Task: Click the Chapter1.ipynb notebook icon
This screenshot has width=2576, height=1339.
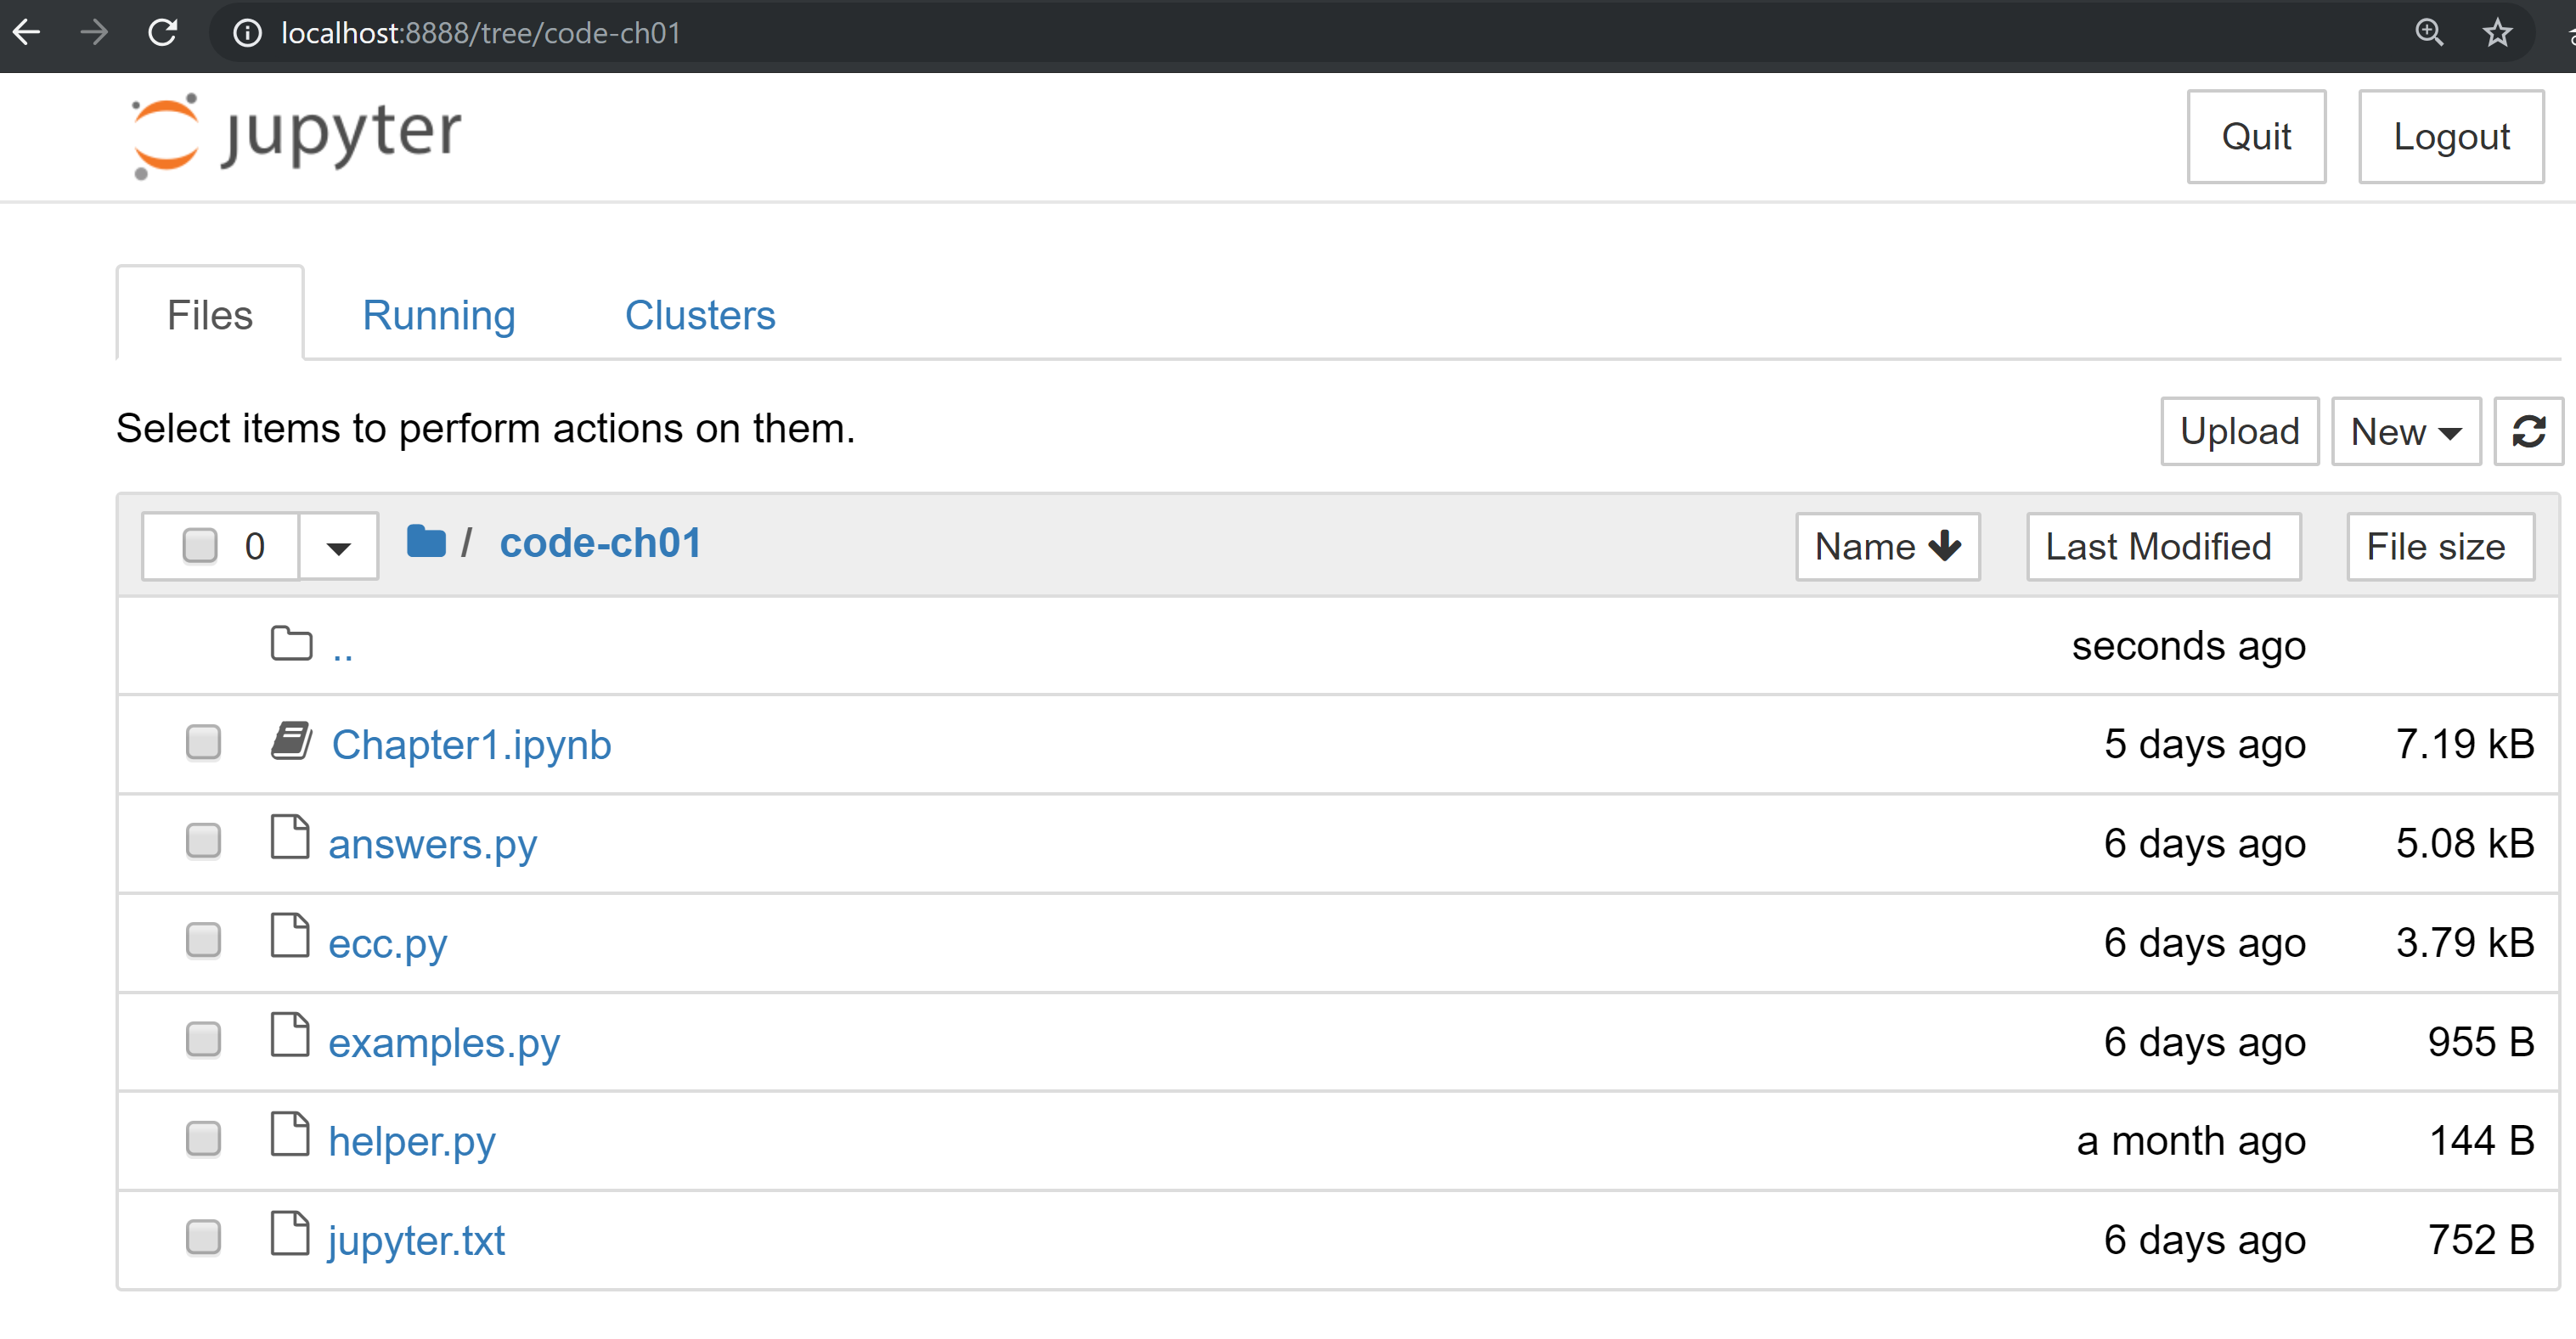Action: [x=291, y=742]
